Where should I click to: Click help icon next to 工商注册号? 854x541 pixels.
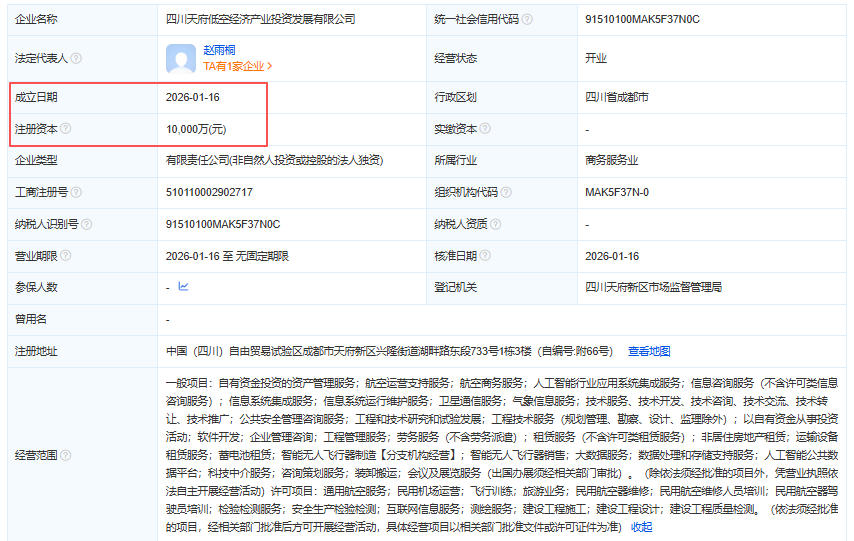(x=76, y=192)
